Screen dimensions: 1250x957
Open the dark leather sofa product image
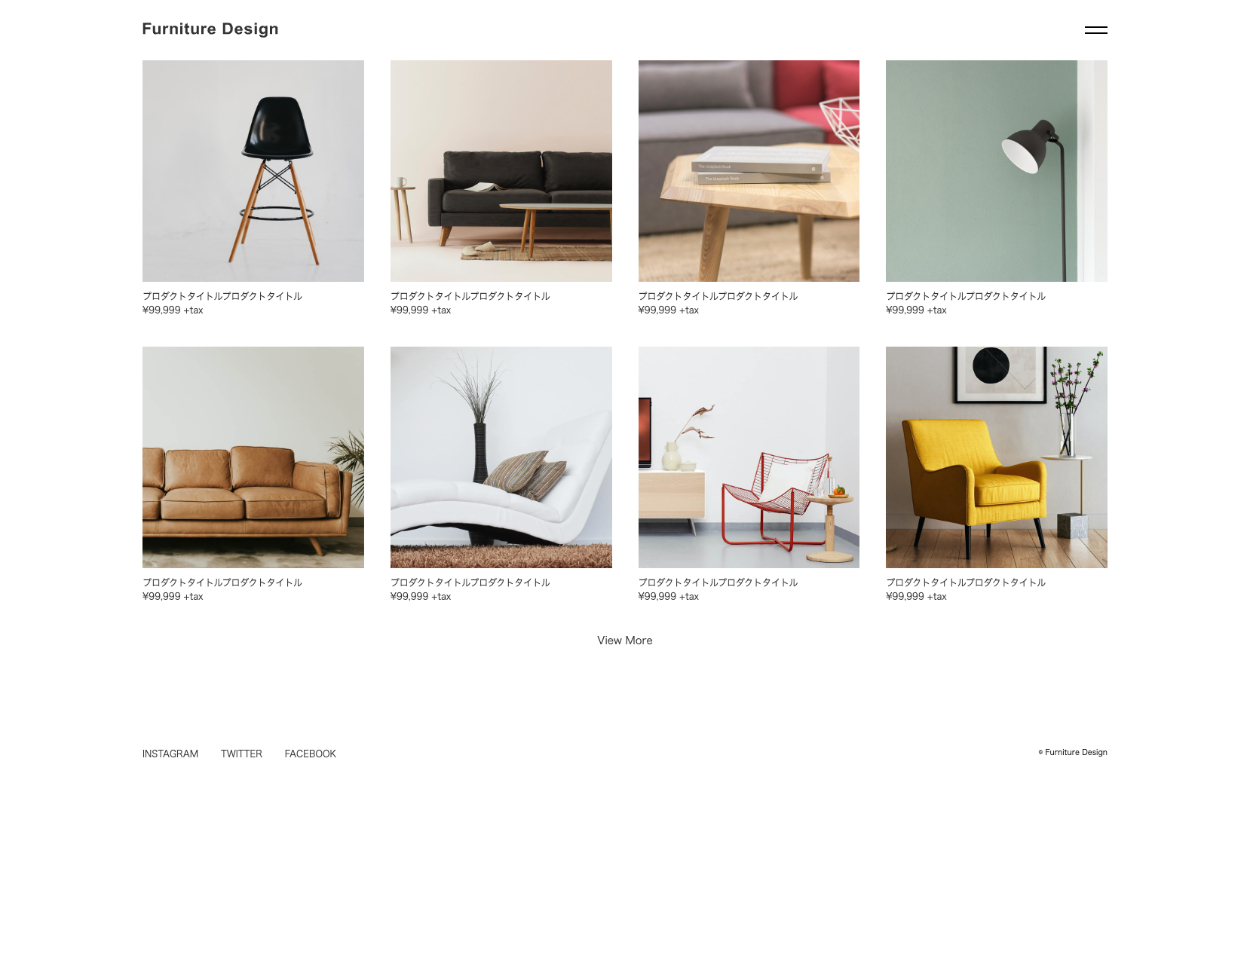click(x=501, y=171)
